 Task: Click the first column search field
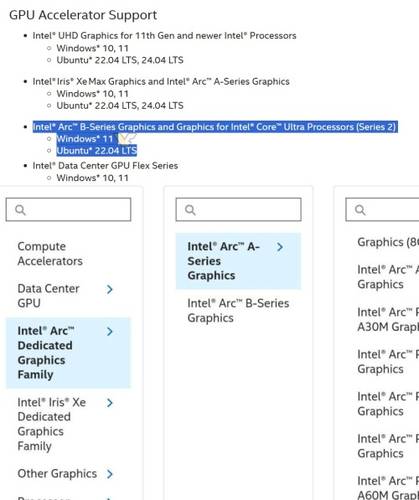68,210
